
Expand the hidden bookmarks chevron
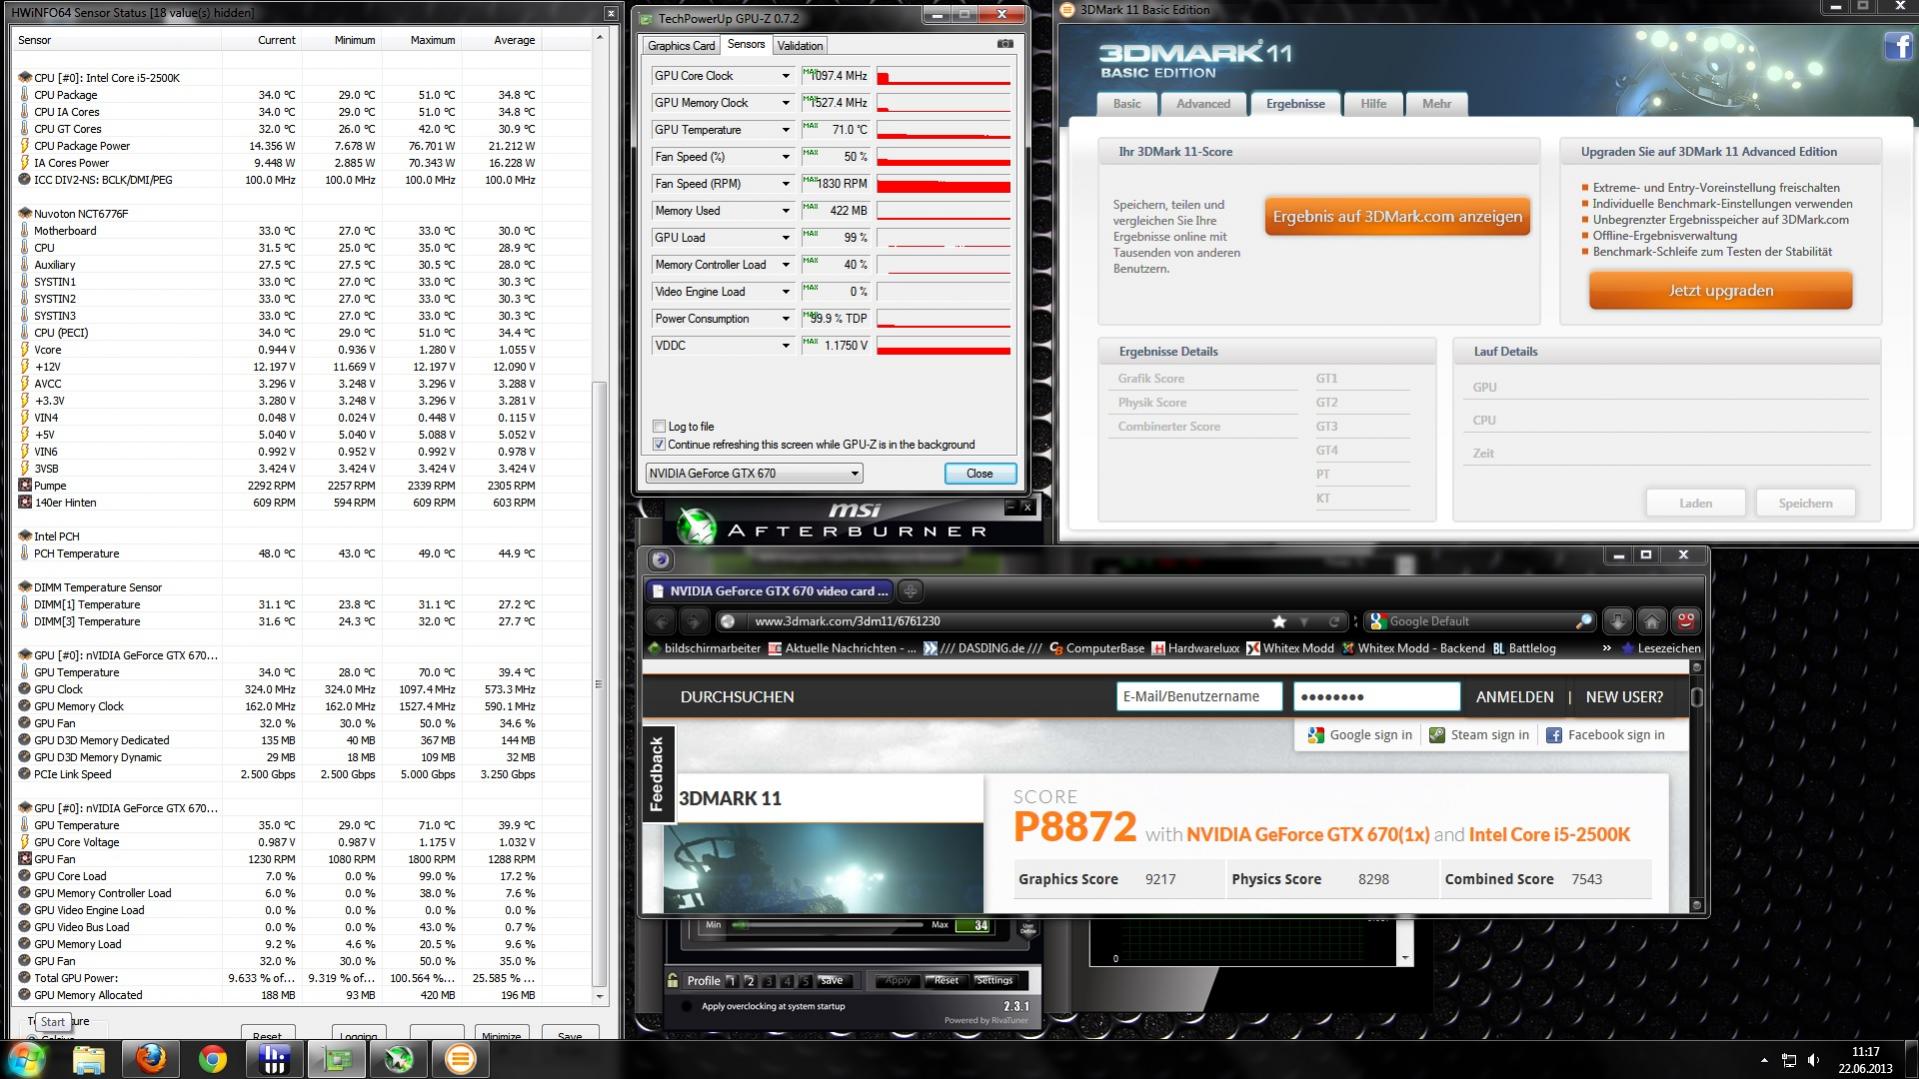click(x=1606, y=648)
